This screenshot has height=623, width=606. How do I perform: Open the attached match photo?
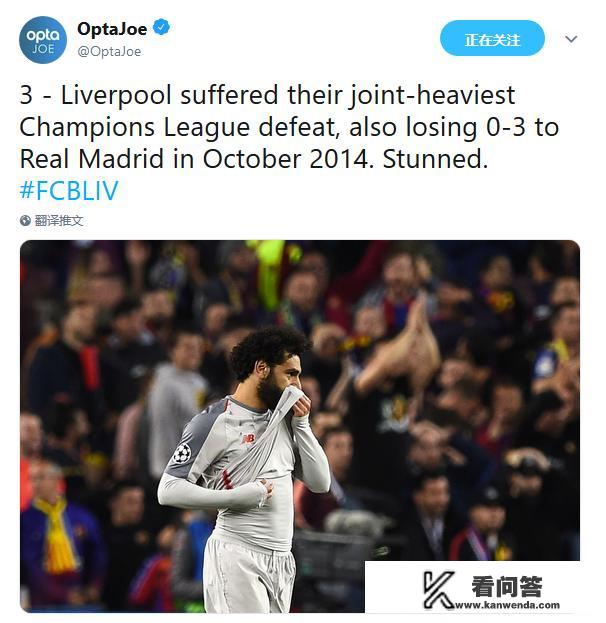pyautogui.click(x=300, y=426)
